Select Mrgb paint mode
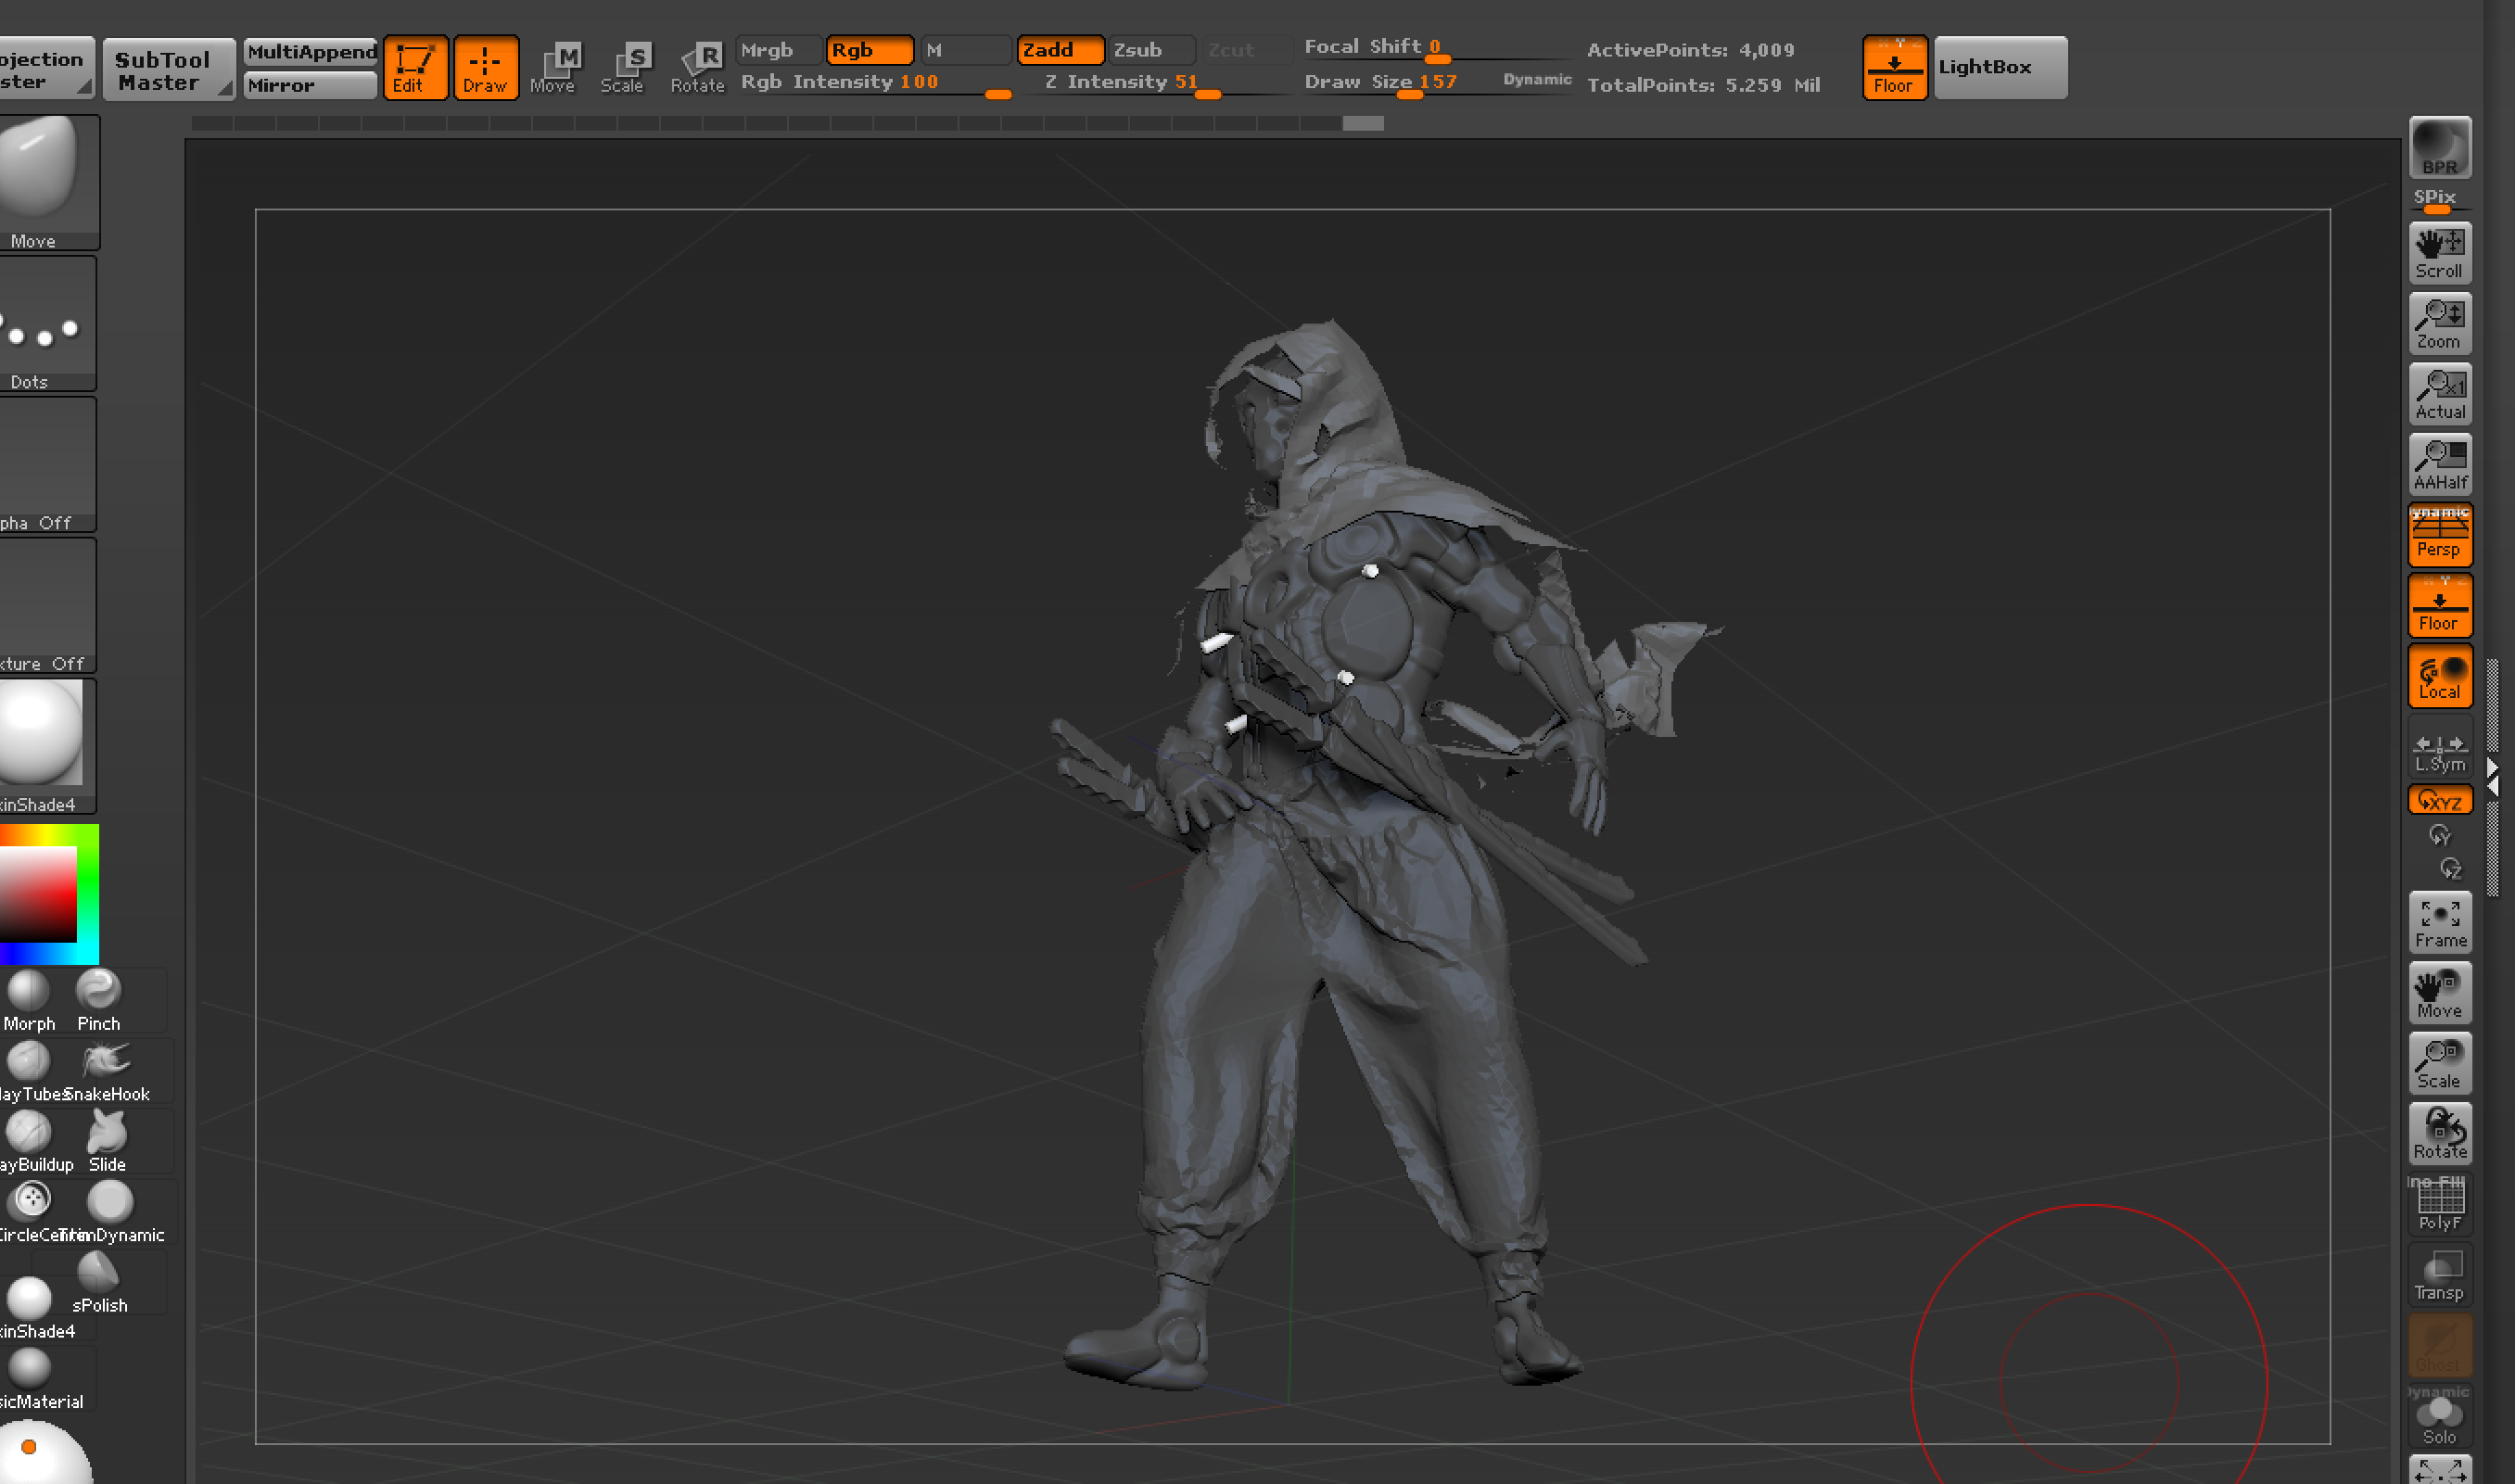 [x=779, y=50]
